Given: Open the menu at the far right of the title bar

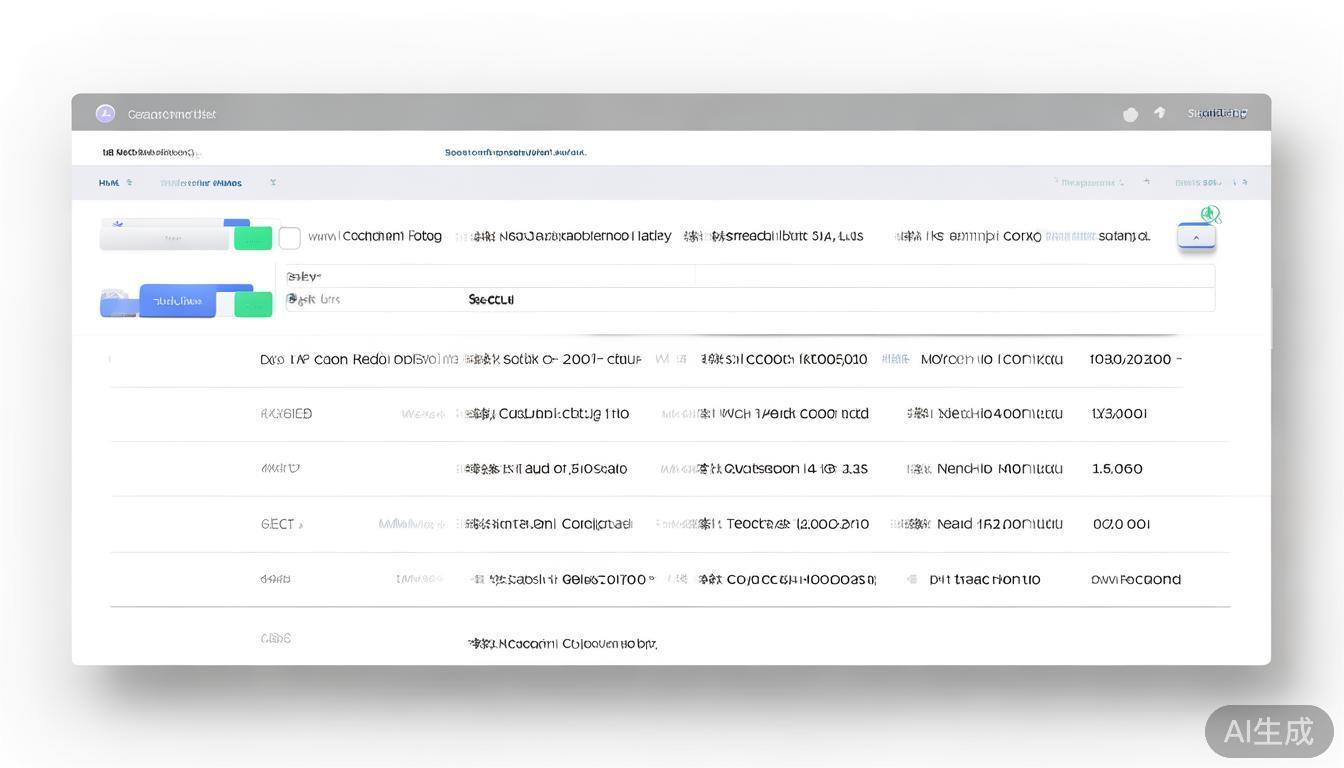Looking at the screenshot, I should 1217,113.
